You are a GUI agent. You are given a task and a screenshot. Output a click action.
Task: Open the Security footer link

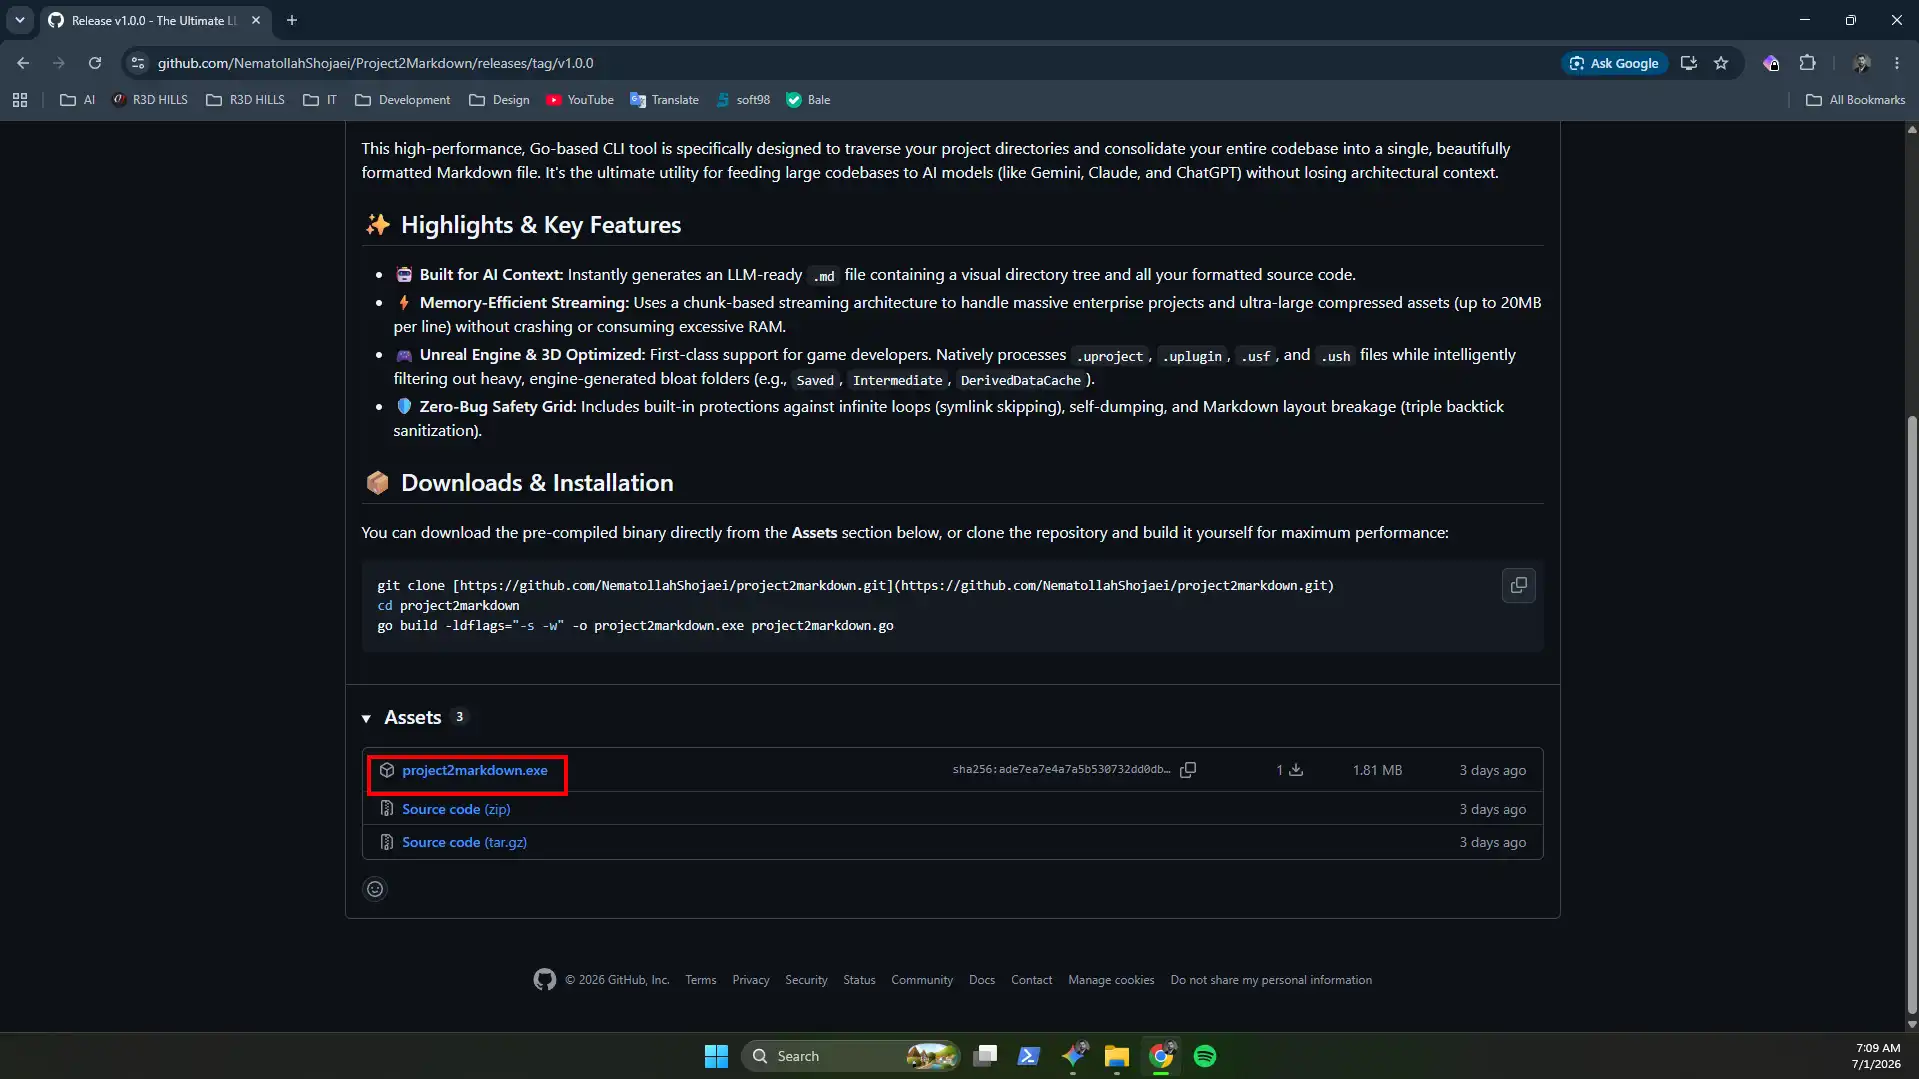click(806, 980)
